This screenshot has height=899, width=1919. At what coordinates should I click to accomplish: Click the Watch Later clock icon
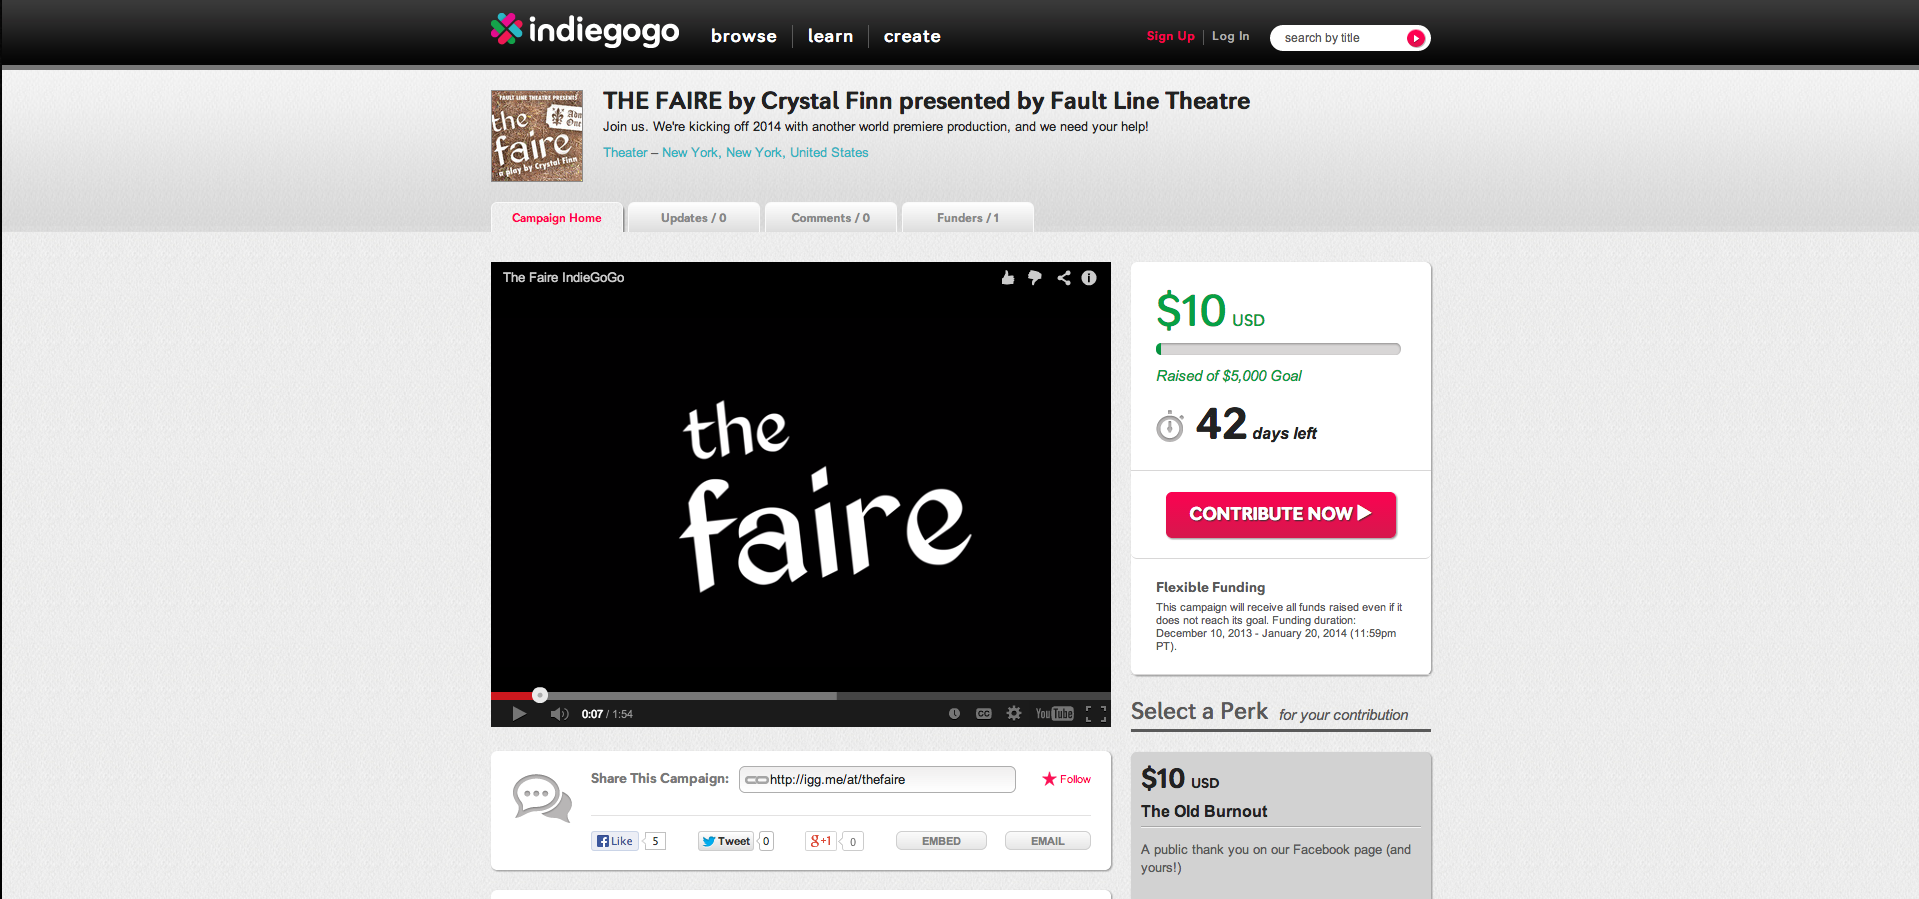[954, 714]
